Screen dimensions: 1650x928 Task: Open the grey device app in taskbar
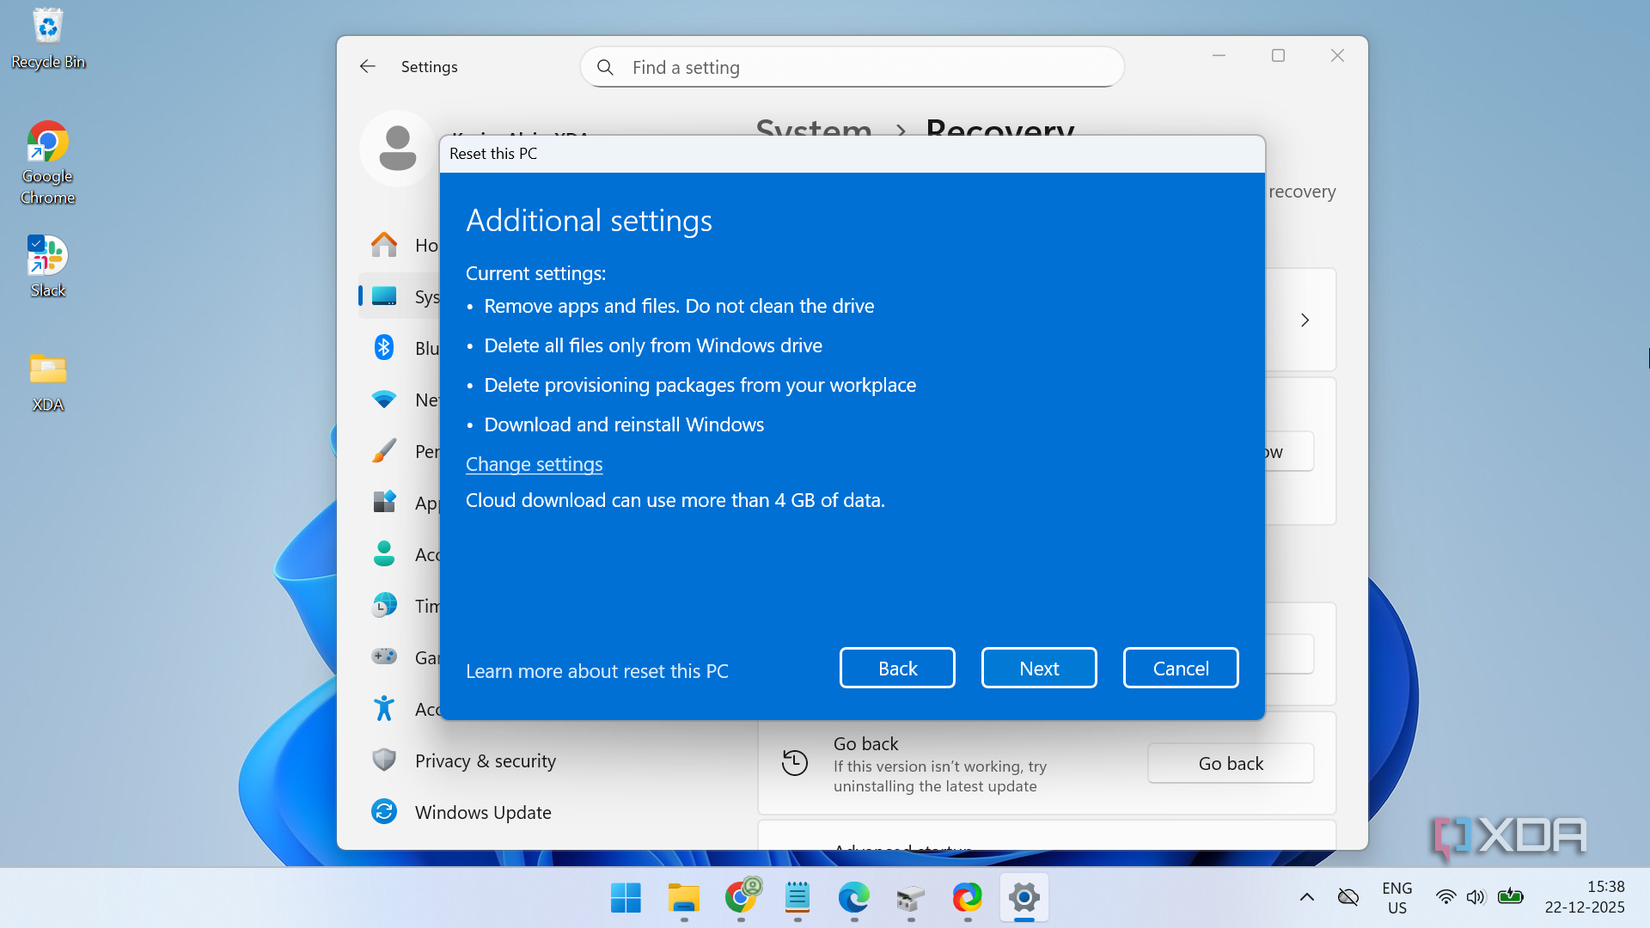pyautogui.click(x=910, y=898)
